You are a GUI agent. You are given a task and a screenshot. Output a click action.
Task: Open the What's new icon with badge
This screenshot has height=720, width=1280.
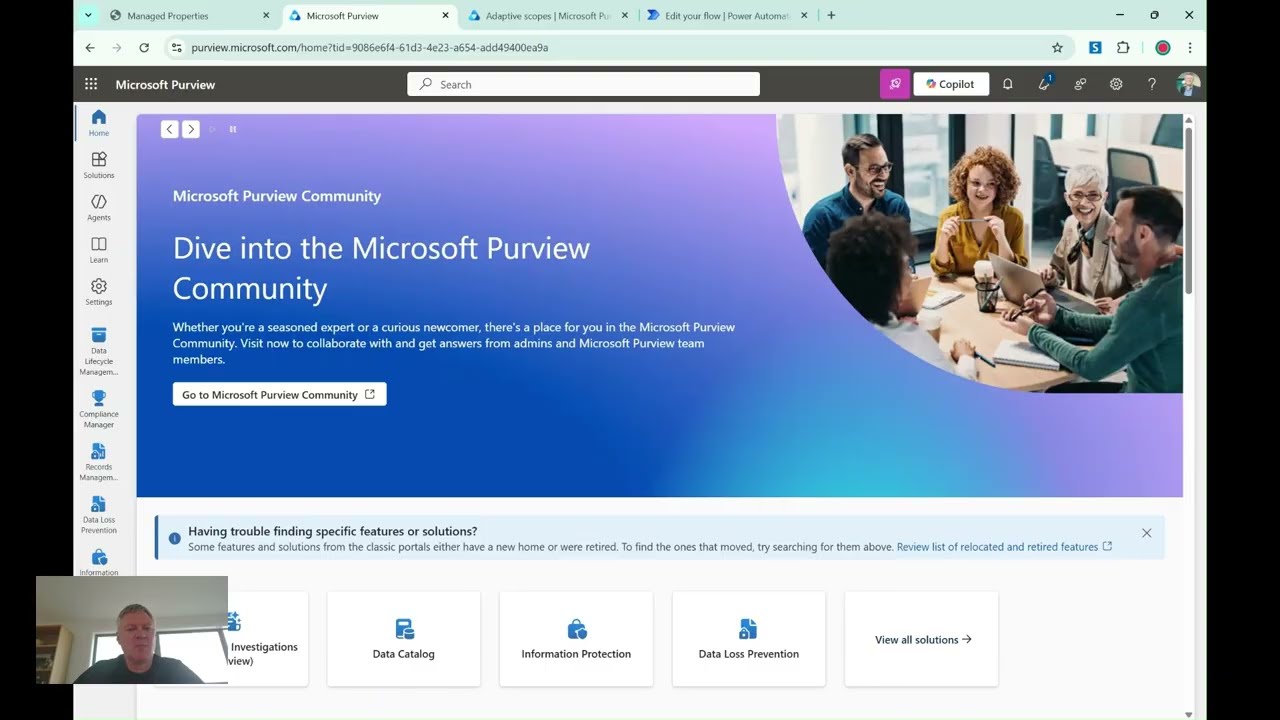point(1044,85)
